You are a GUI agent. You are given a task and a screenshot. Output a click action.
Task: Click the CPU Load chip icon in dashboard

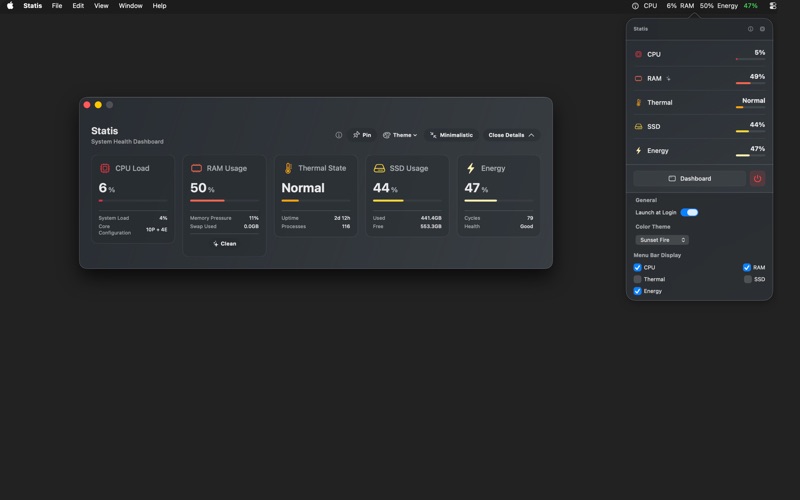pyautogui.click(x=105, y=168)
